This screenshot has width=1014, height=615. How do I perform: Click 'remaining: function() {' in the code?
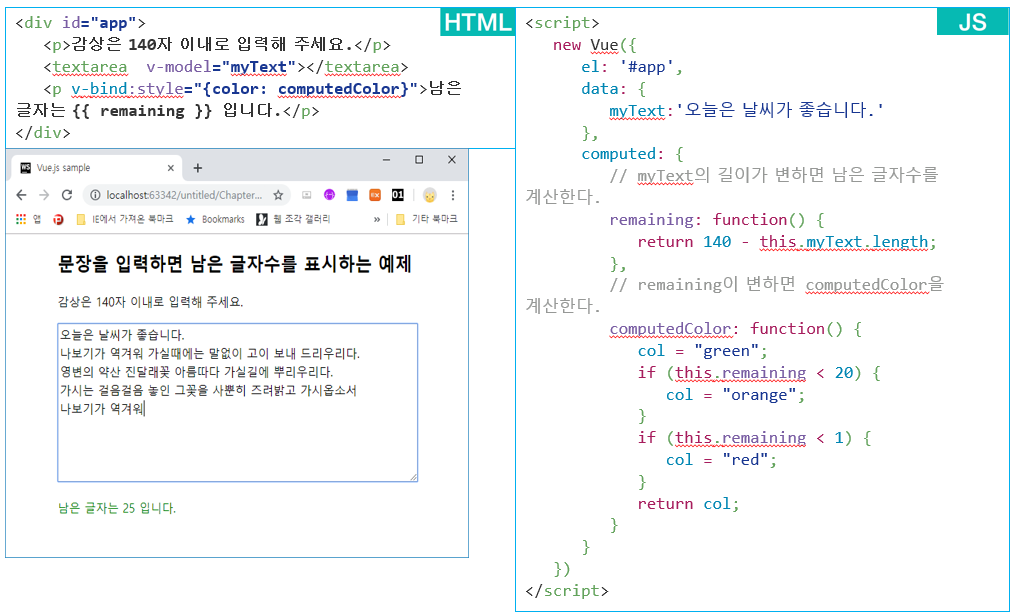717,220
